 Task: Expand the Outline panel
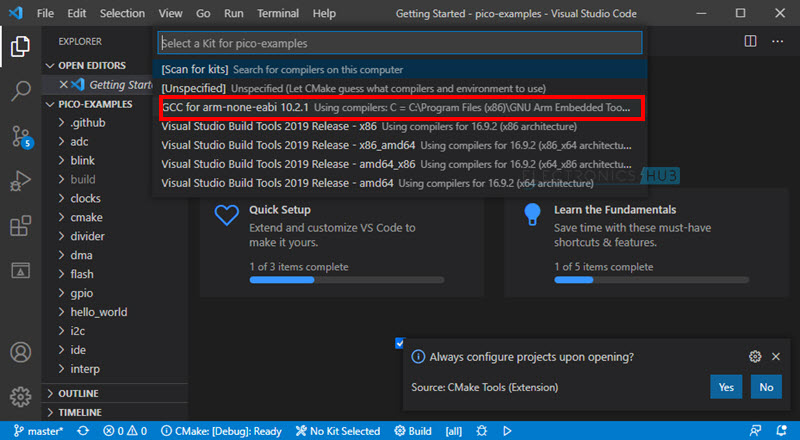click(78, 393)
